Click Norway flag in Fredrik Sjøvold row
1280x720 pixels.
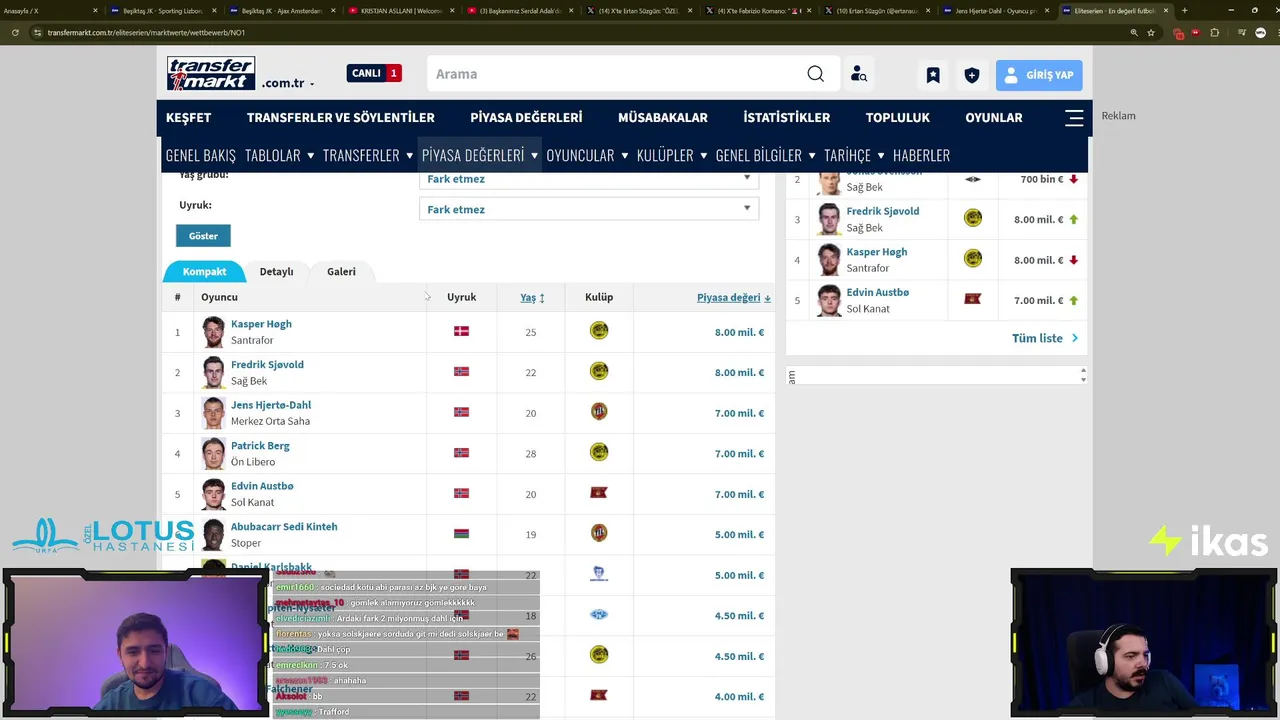pyautogui.click(x=461, y=372)
